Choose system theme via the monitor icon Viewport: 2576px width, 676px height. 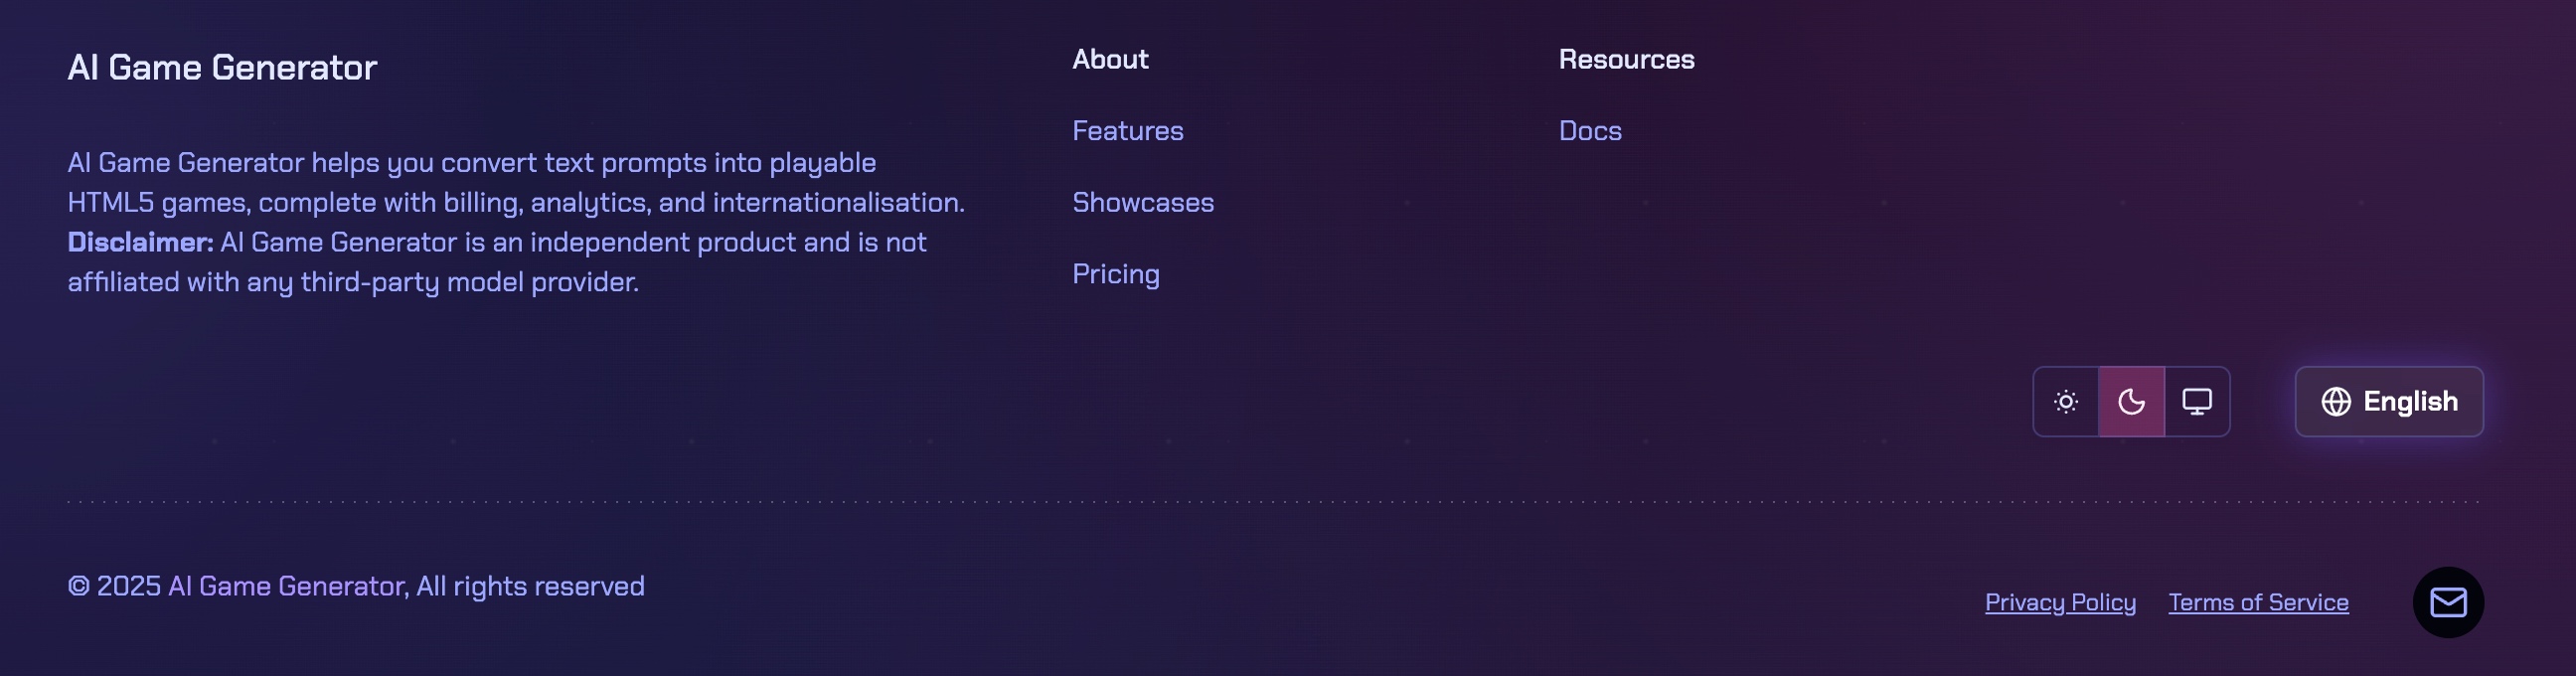pyautogui.click(x=2197, y=402)
